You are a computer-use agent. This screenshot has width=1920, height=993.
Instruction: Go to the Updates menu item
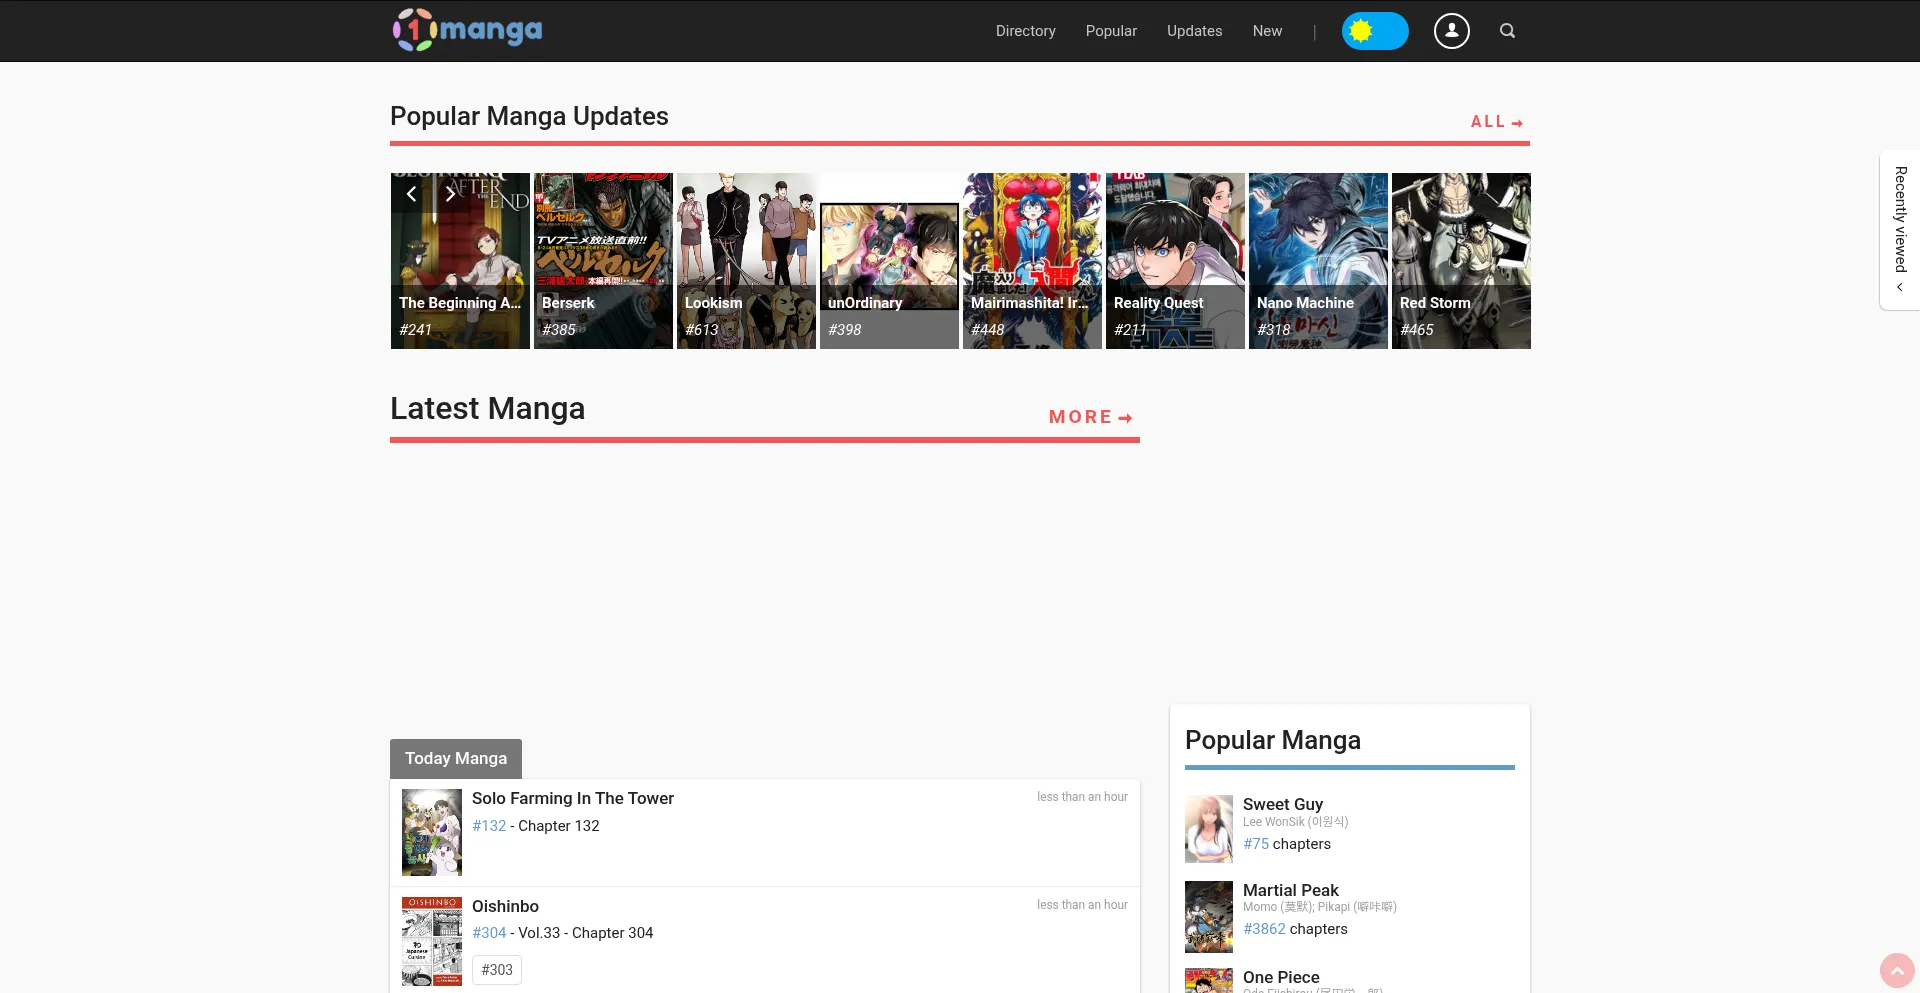point(1194,31)
